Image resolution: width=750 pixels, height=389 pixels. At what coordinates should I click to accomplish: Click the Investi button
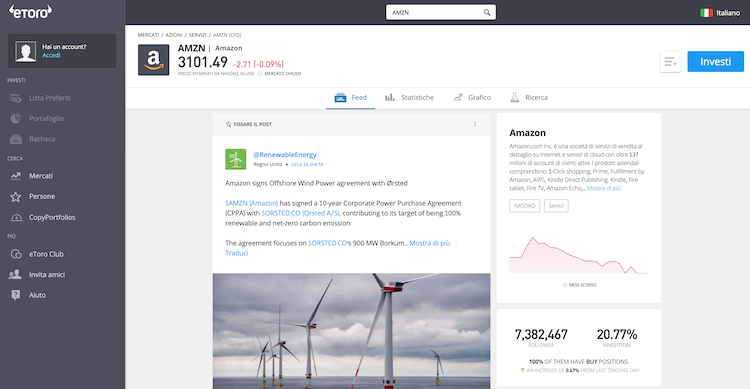[716, 62]
